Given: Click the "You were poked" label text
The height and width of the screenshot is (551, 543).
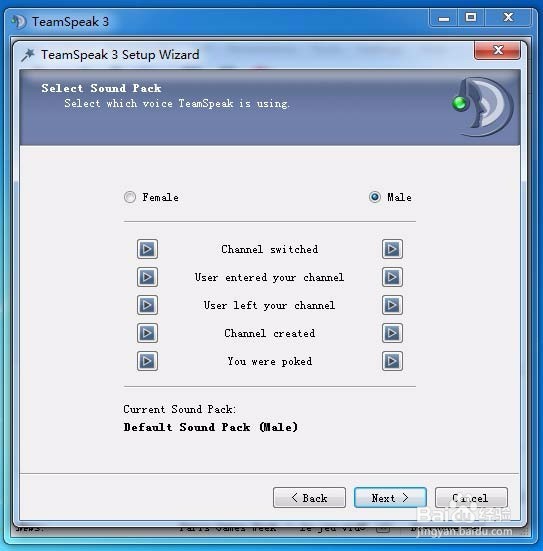Looking at the screenshot, I should [270, 361].
